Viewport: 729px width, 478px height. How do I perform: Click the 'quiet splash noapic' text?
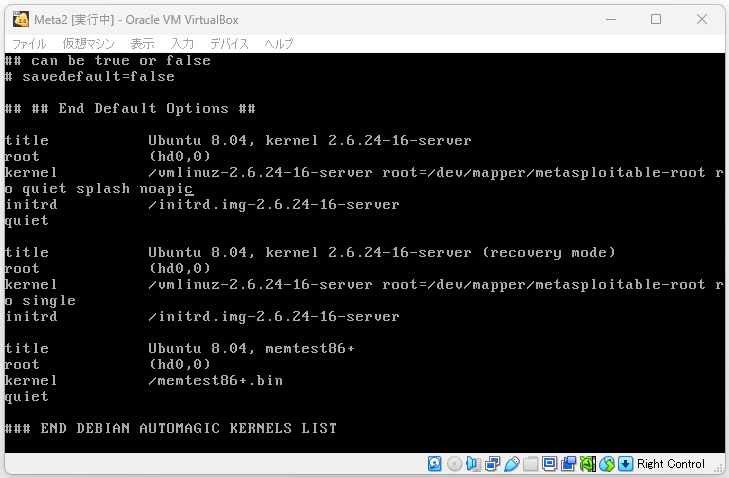(107, 189)
